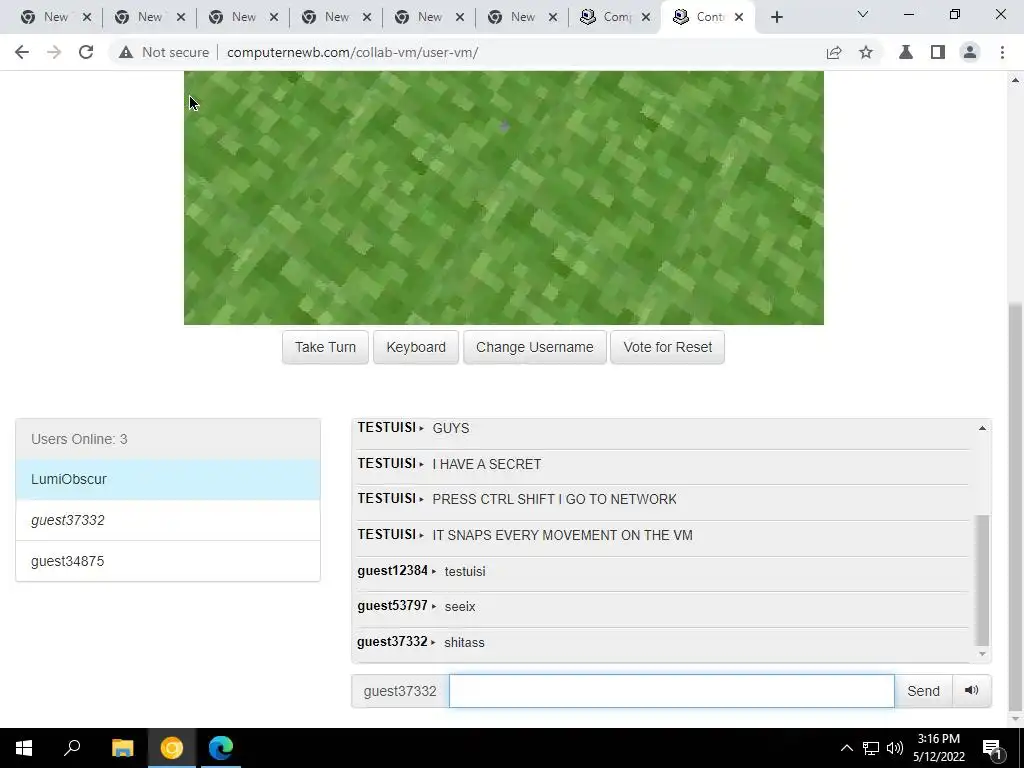1024x768 pixels.
Task: Click message I HAVE A SECRET
Action: tap(487, 464)
